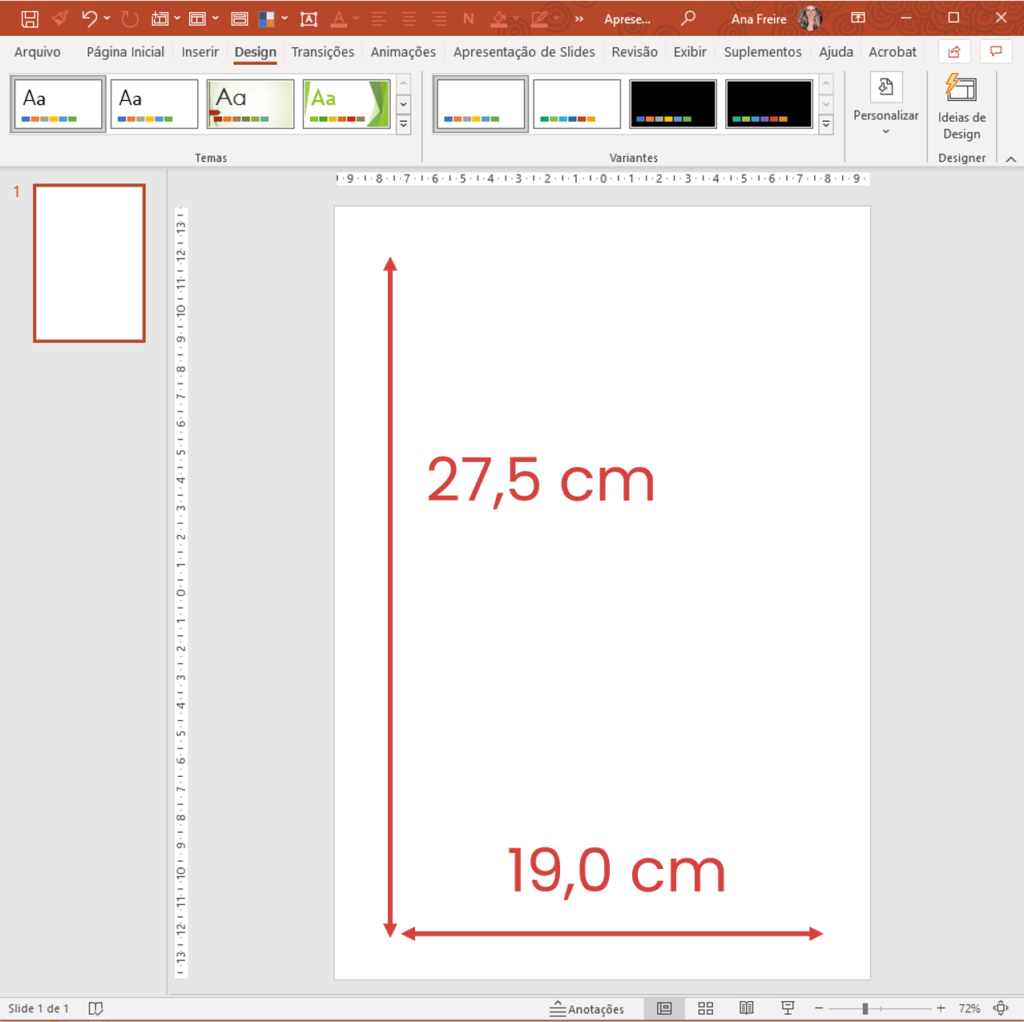Open the search magnifier in title bar
This screenshot has width=1024, height=1022.
(x=687, y=18)
